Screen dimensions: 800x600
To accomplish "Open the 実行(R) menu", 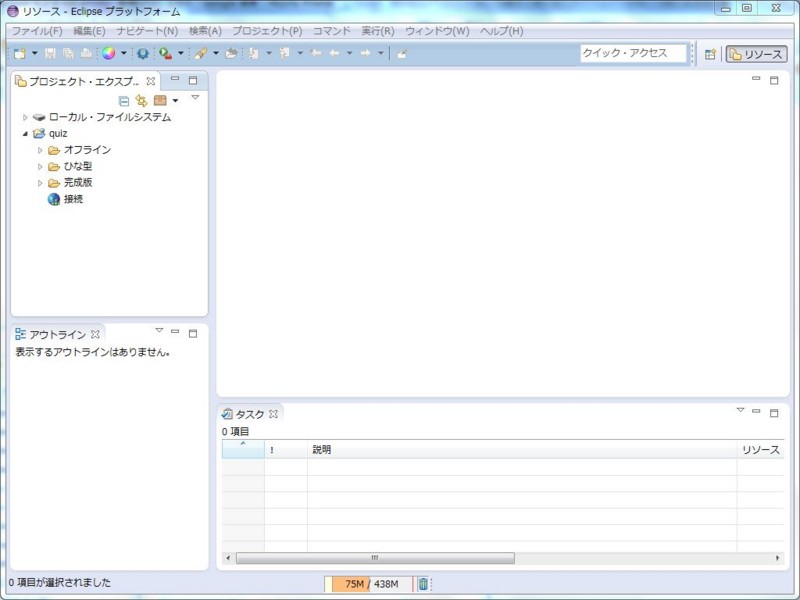I will point(378,31).
